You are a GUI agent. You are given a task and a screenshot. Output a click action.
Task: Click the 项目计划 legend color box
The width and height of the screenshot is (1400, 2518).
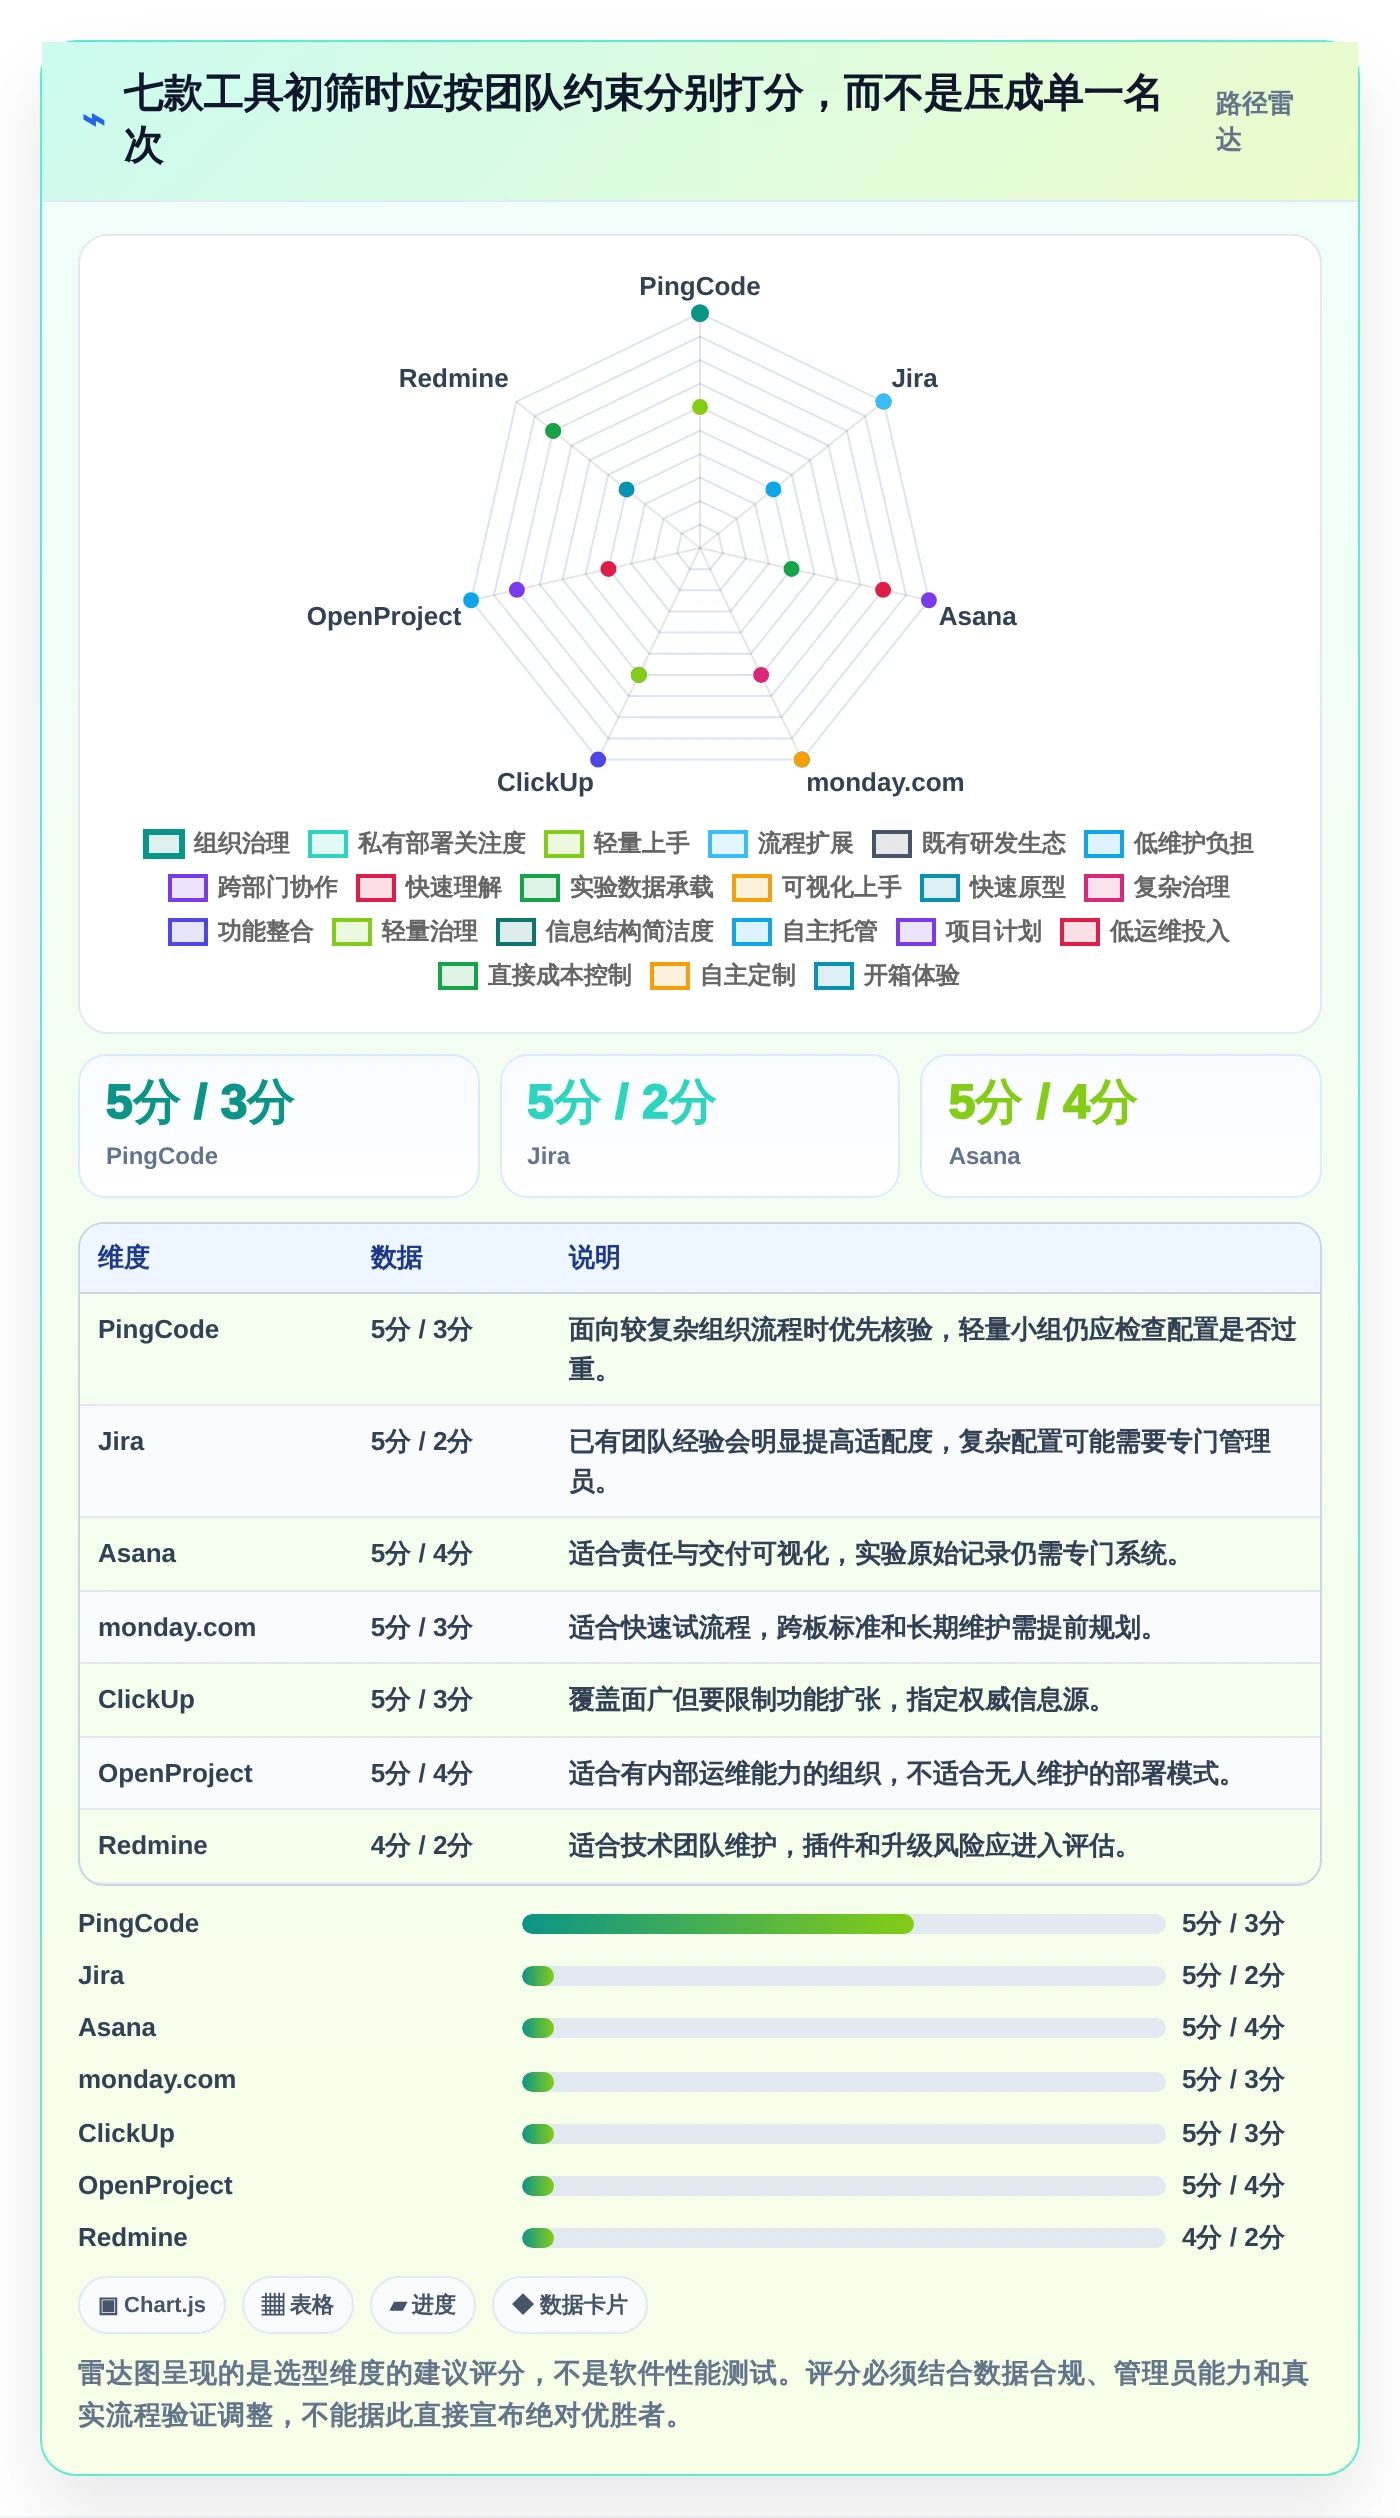[916, 932]
